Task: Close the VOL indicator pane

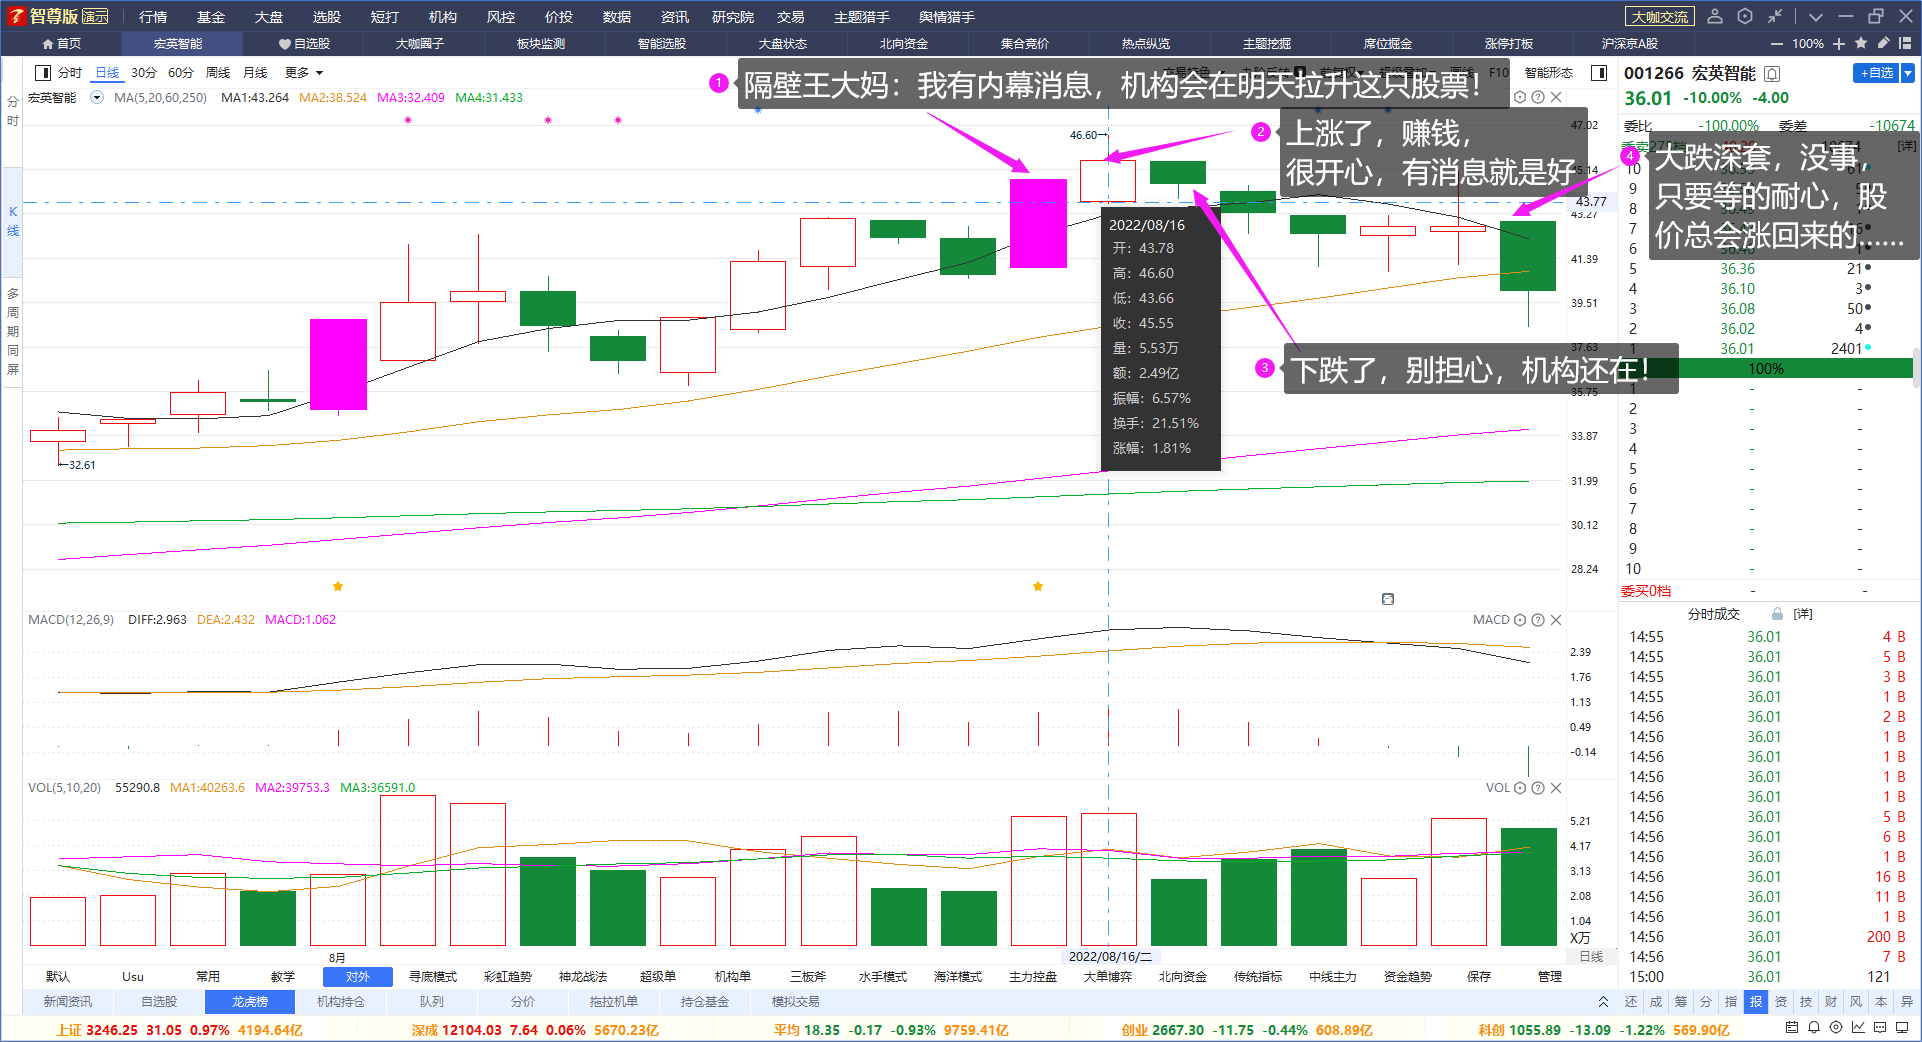Action: coord(1556,788)
